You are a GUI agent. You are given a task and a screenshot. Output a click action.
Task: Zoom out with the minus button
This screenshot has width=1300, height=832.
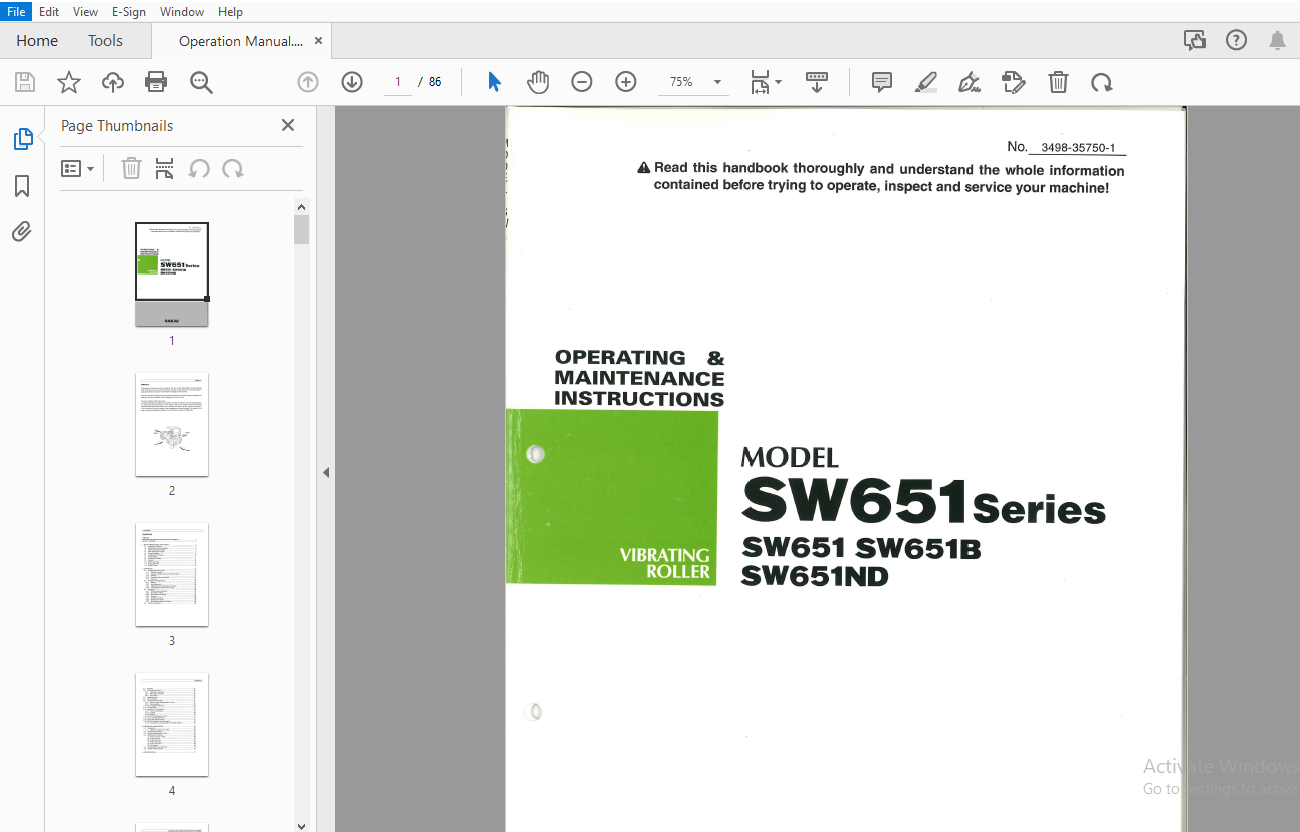pos(582,82)
